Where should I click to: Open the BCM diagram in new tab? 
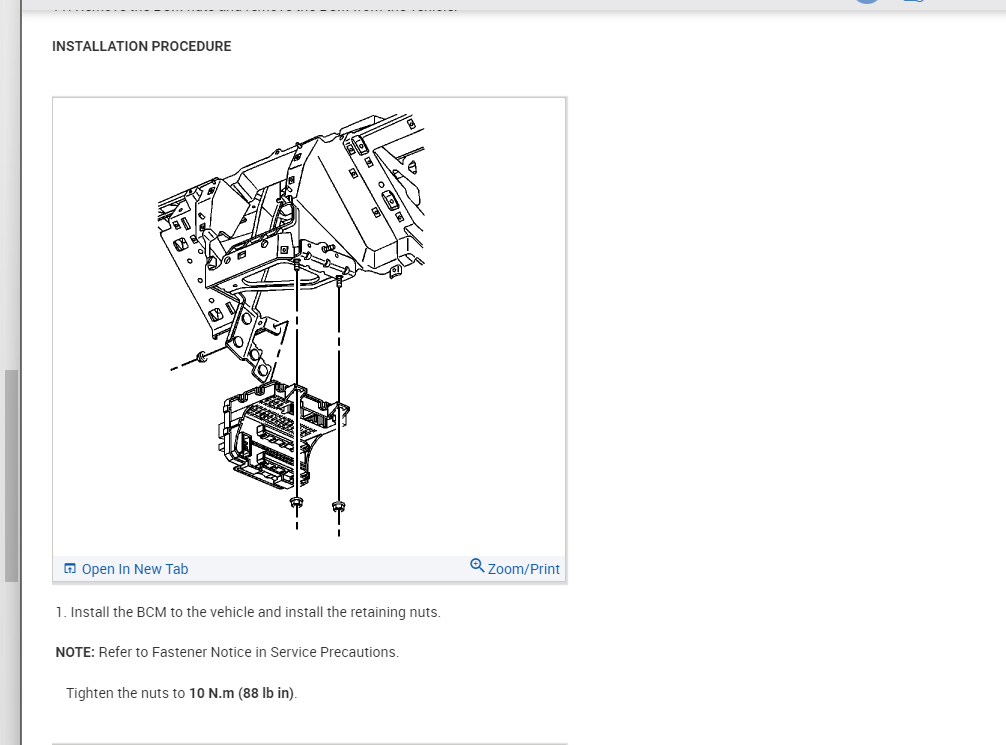click(126, 569)
